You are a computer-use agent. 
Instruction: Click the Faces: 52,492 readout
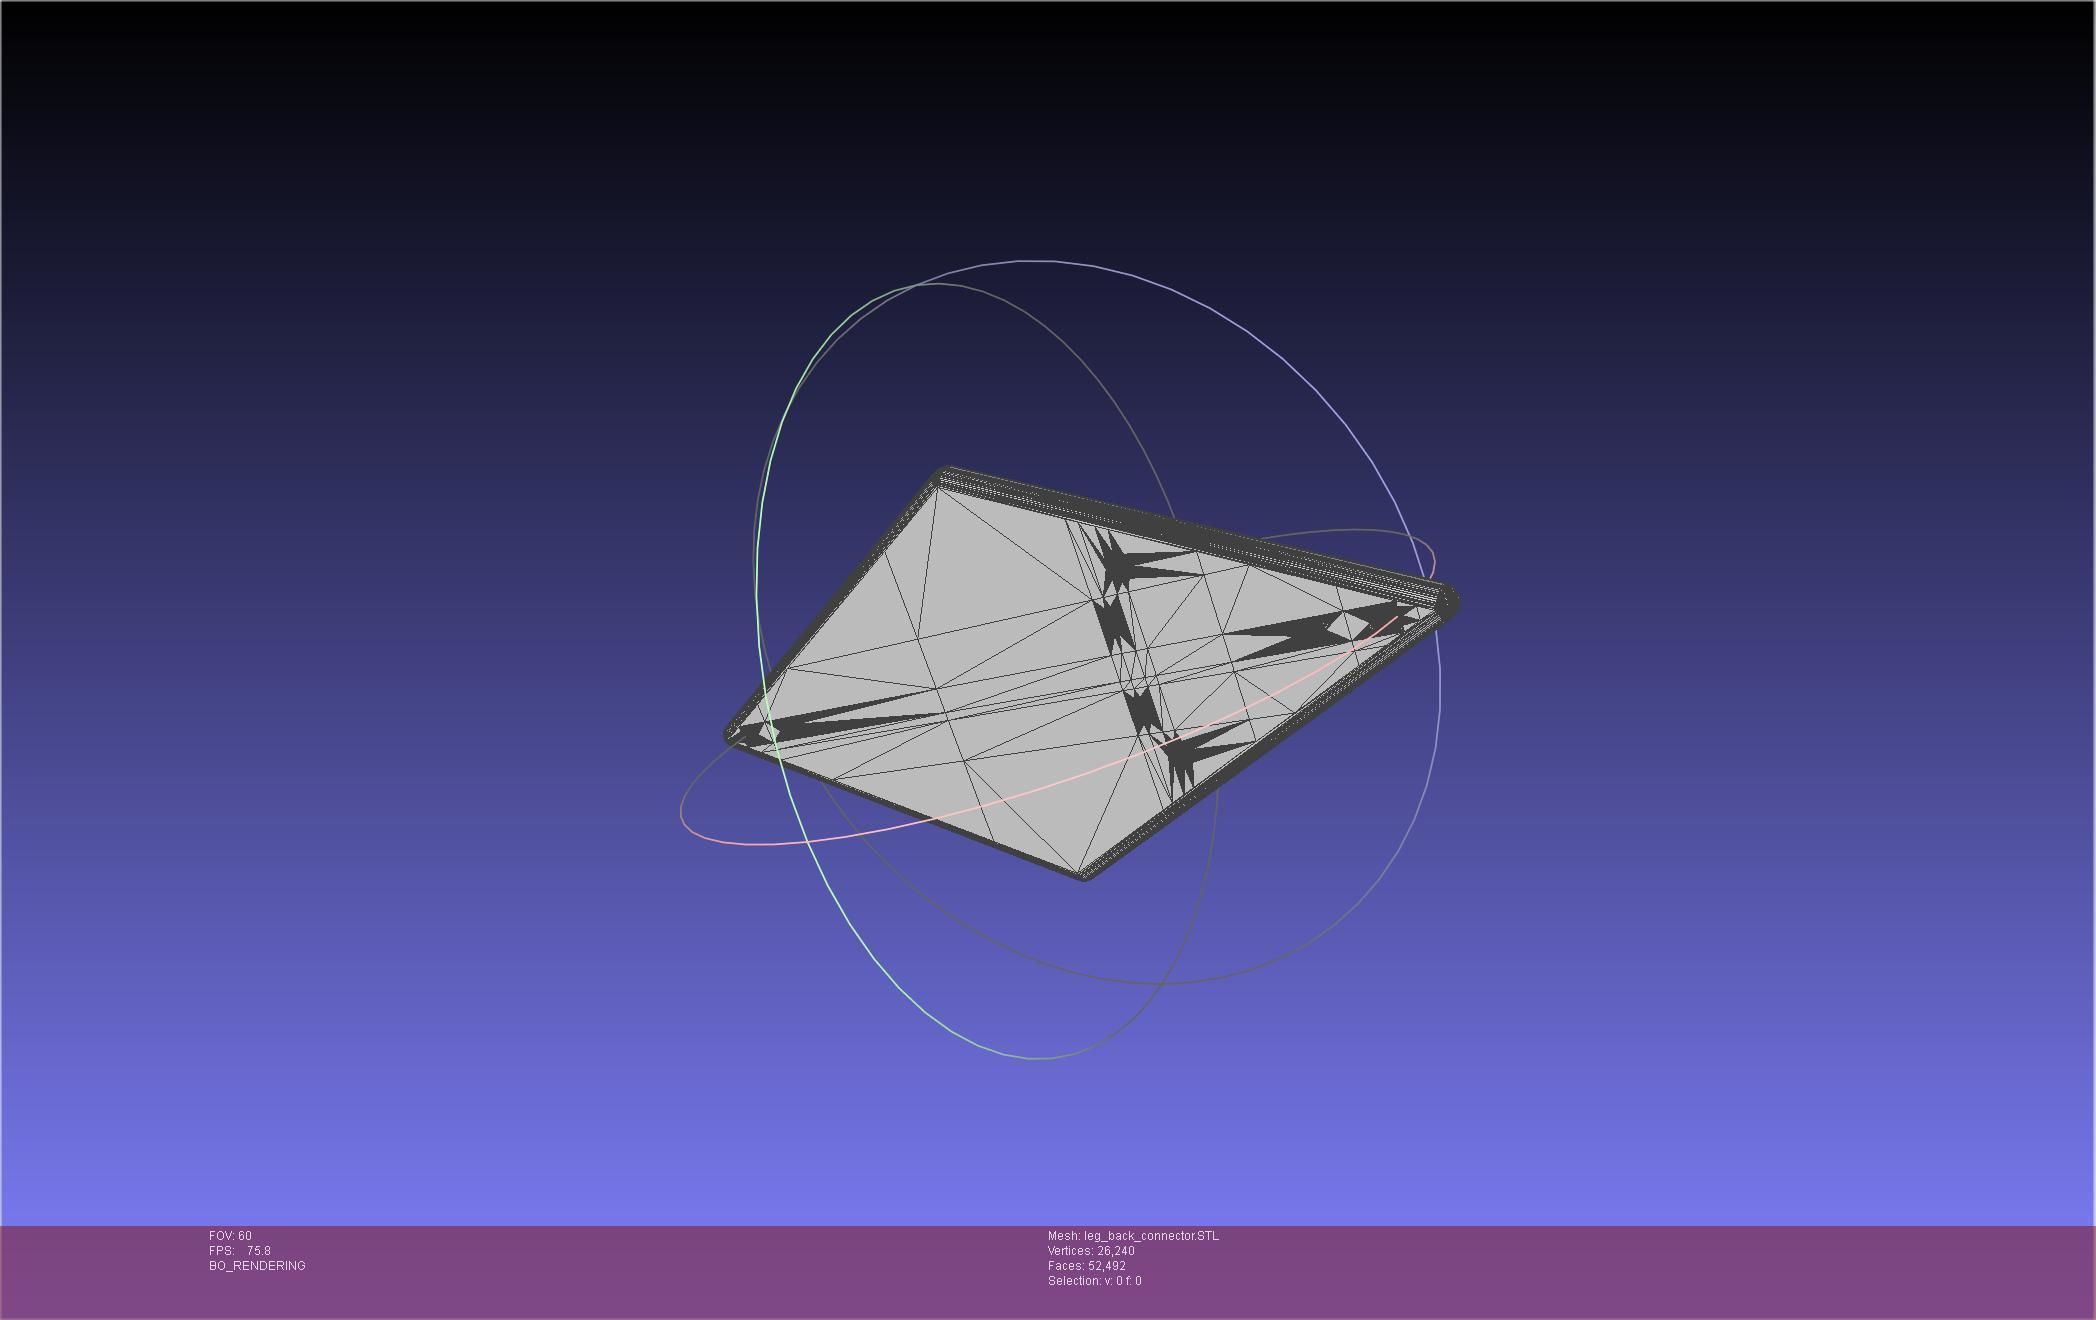click(x=1087, y=1266)
